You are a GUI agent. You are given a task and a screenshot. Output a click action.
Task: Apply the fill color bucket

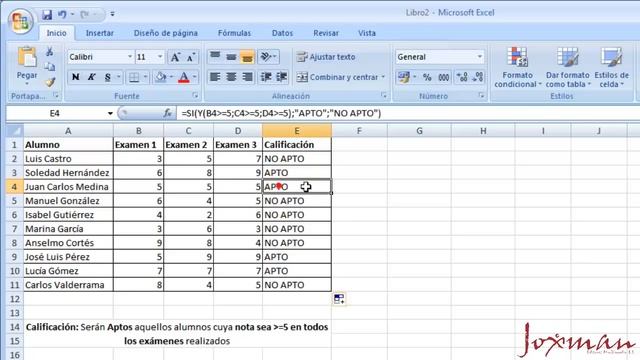click(x=161, y=77)
